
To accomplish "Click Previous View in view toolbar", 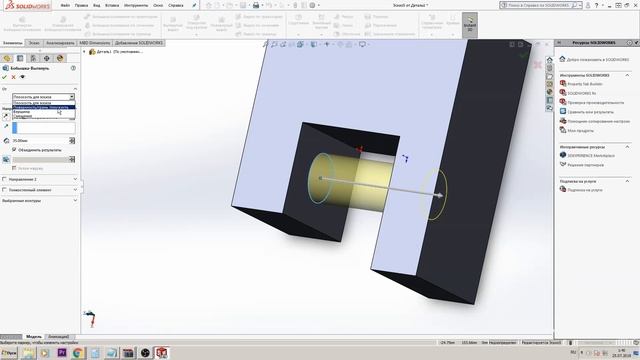I will click(x=283, y=44).
